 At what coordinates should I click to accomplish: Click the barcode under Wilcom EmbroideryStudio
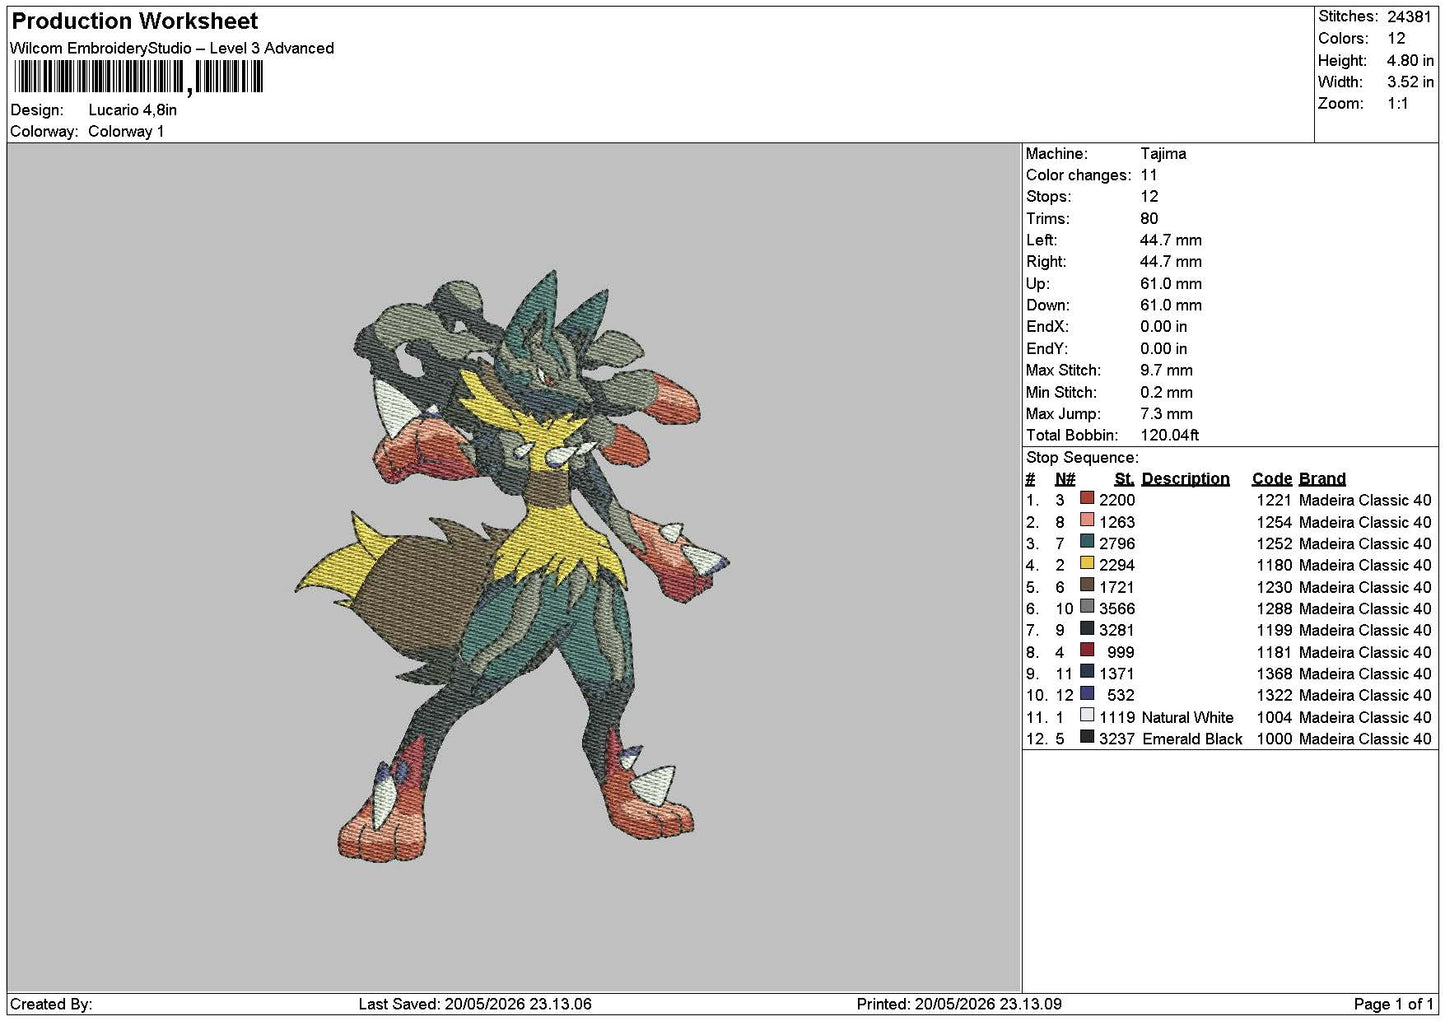[x=138, y=77]
